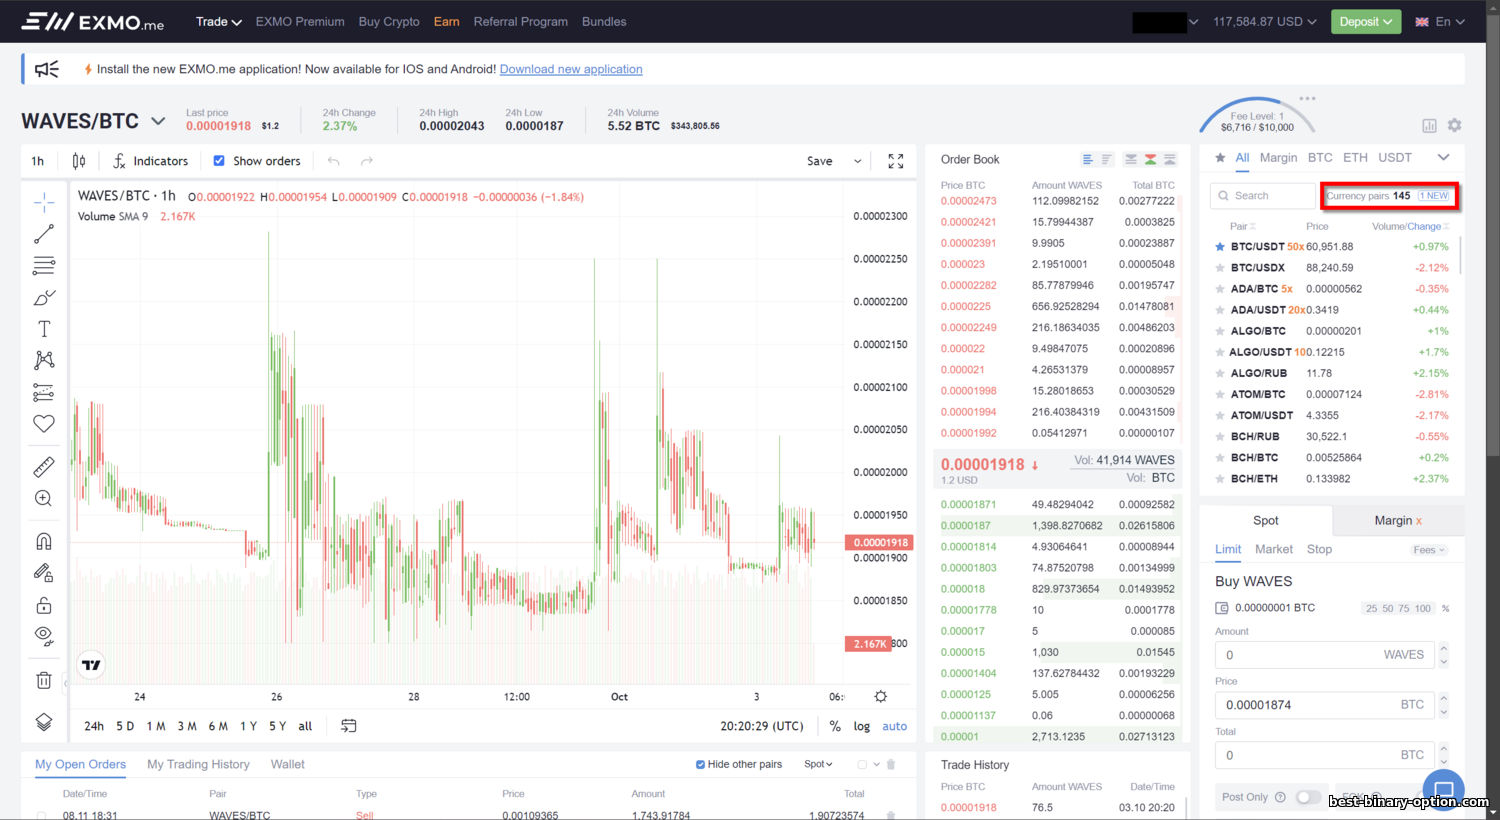Viewport: 1500px width, 820px height.
Task: Set amount to 50 percent
Action: click(x=1388, y=608)
